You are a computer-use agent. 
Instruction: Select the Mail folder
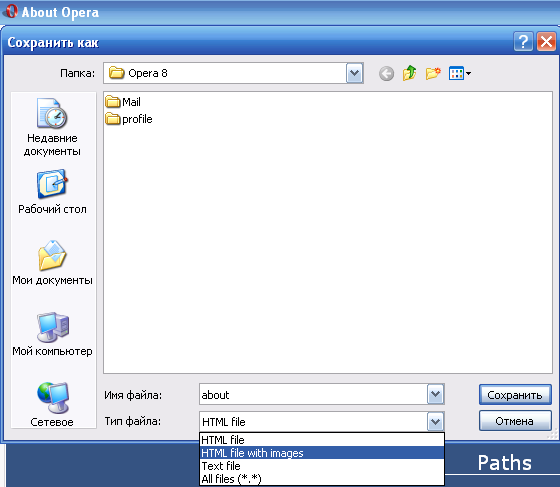123,102
